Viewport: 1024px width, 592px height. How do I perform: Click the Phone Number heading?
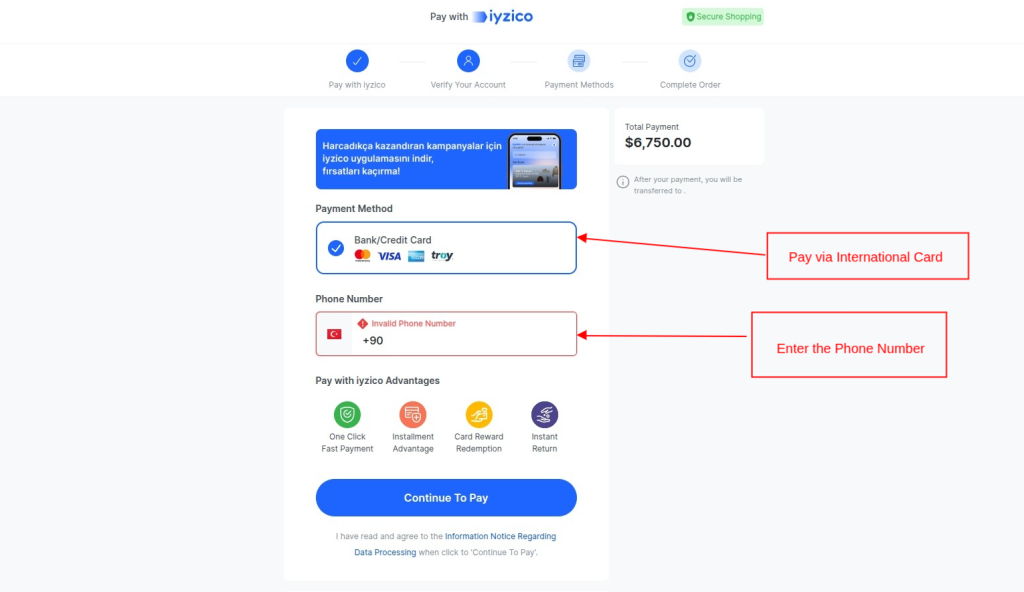349,299
